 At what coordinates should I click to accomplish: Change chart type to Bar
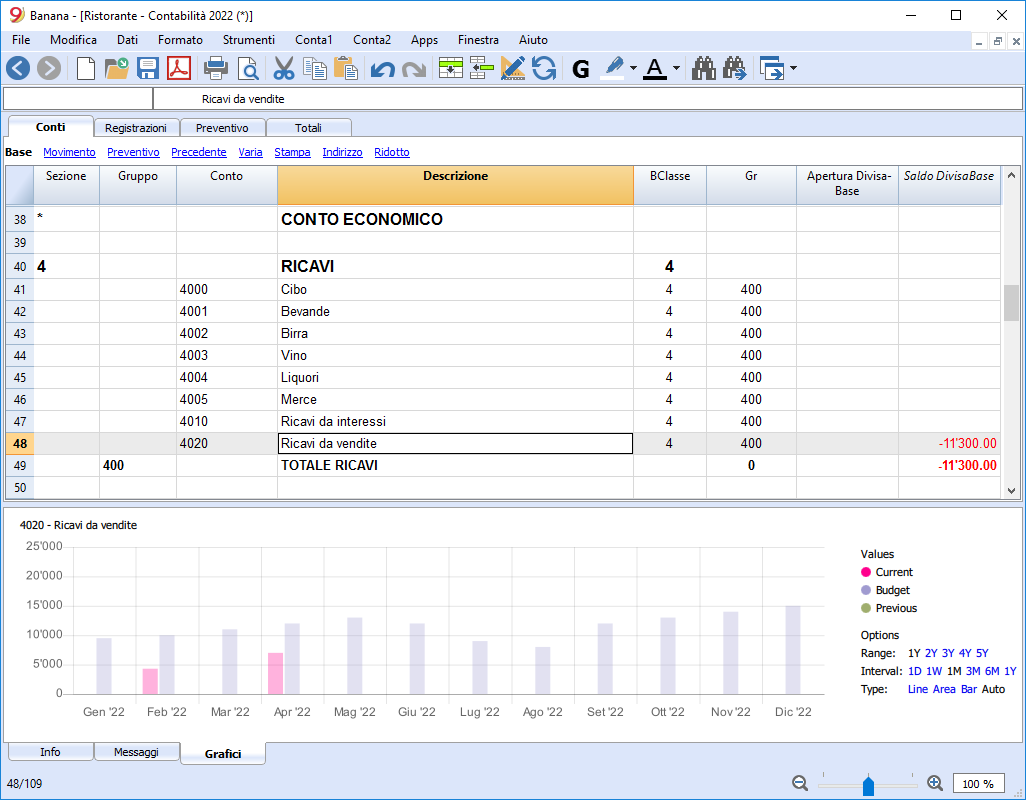point(969,689)
